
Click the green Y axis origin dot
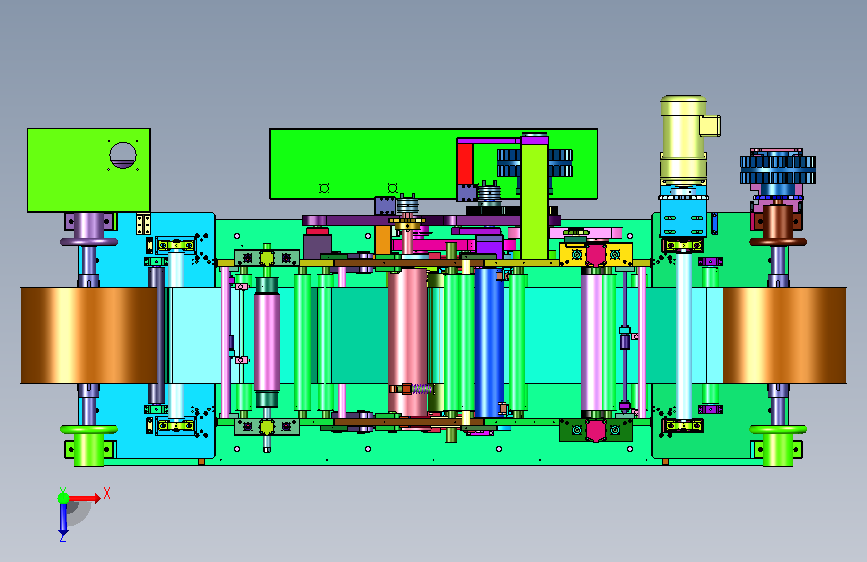(x=64, y=498)
